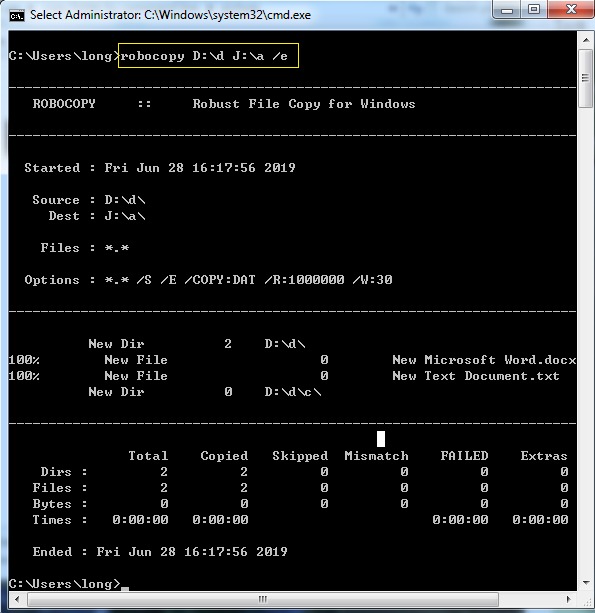Click the 'Files : *.*' line

[x=85, y=248]
